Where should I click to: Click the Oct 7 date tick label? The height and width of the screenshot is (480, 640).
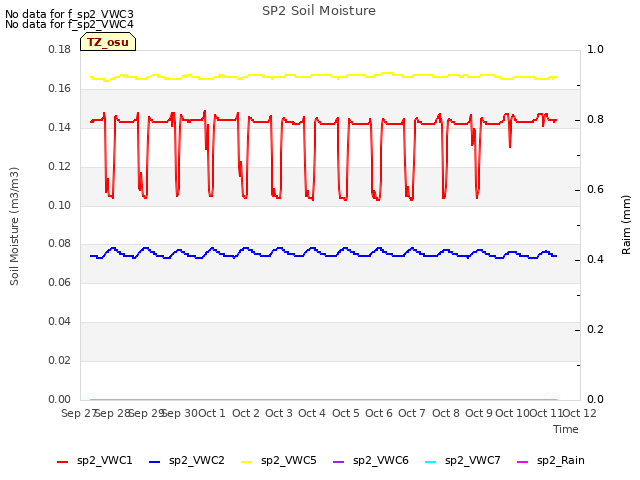tap(412, 413)
